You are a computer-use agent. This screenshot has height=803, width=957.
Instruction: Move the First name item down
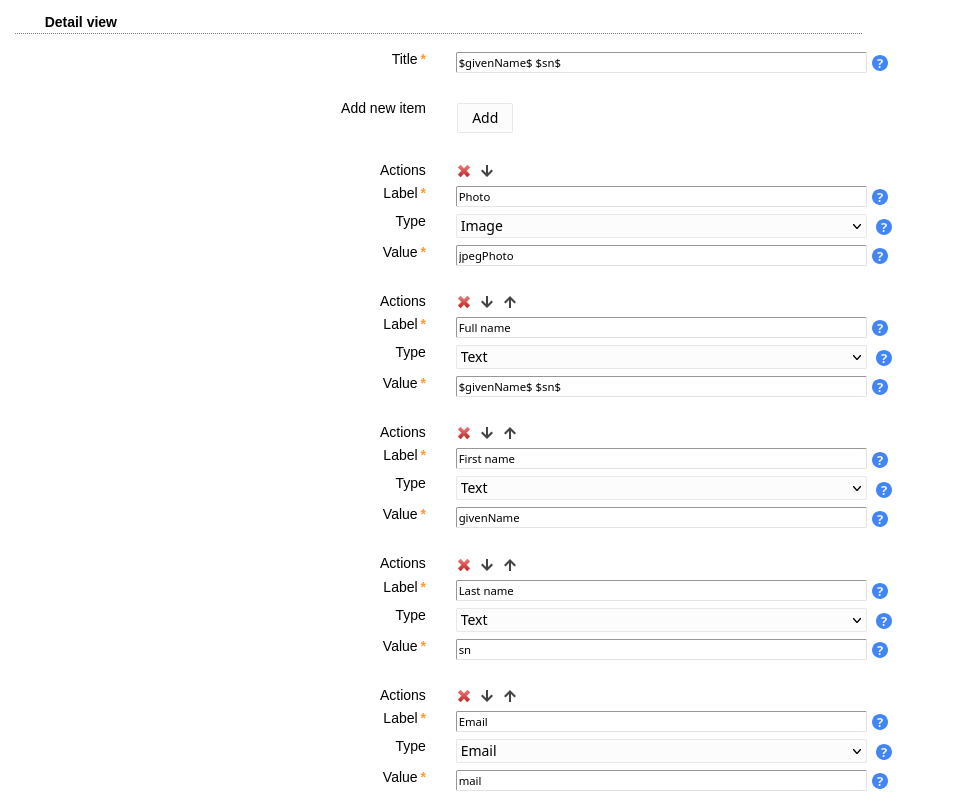[x=487, y=433]
